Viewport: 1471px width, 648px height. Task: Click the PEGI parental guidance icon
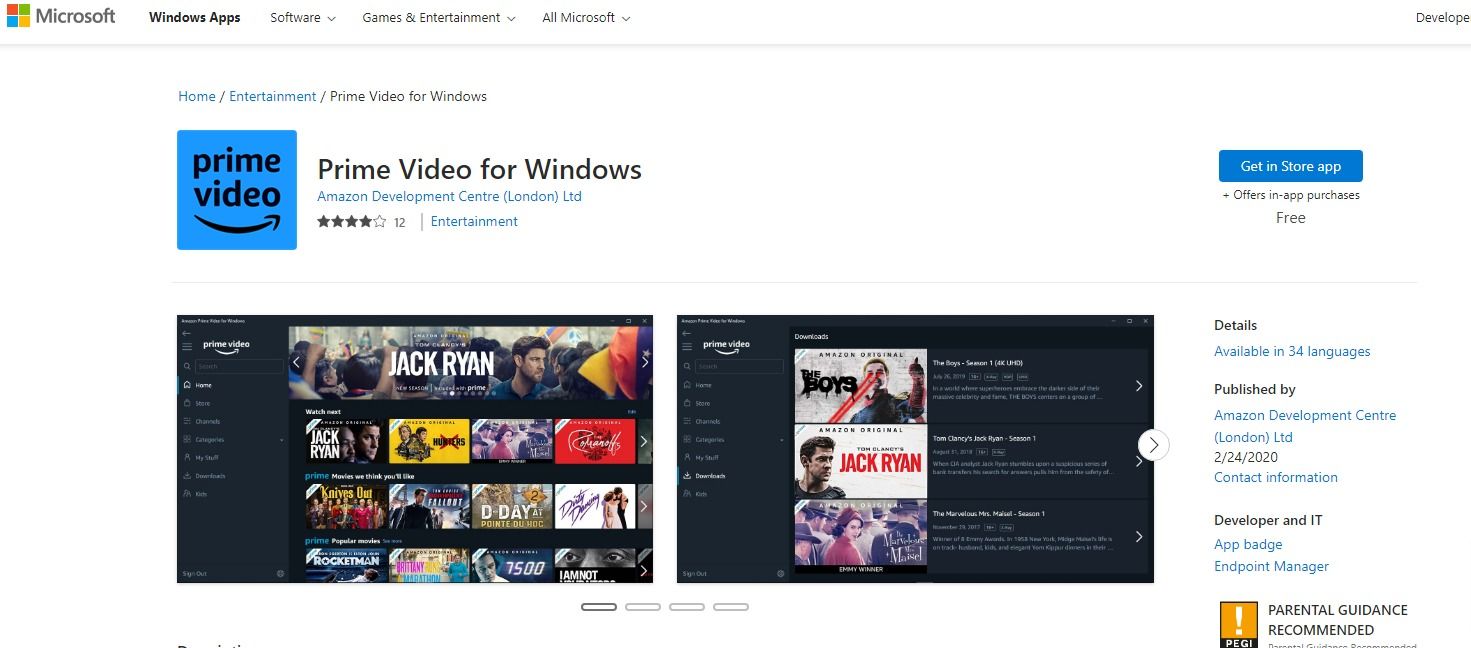pos(1239,623)
